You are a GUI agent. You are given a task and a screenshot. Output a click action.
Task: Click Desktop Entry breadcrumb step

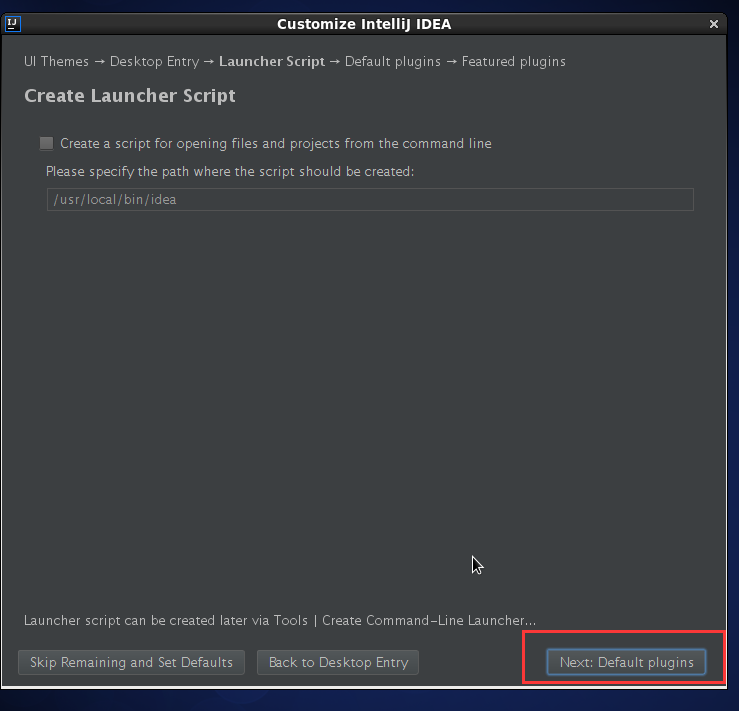(155, 62)
